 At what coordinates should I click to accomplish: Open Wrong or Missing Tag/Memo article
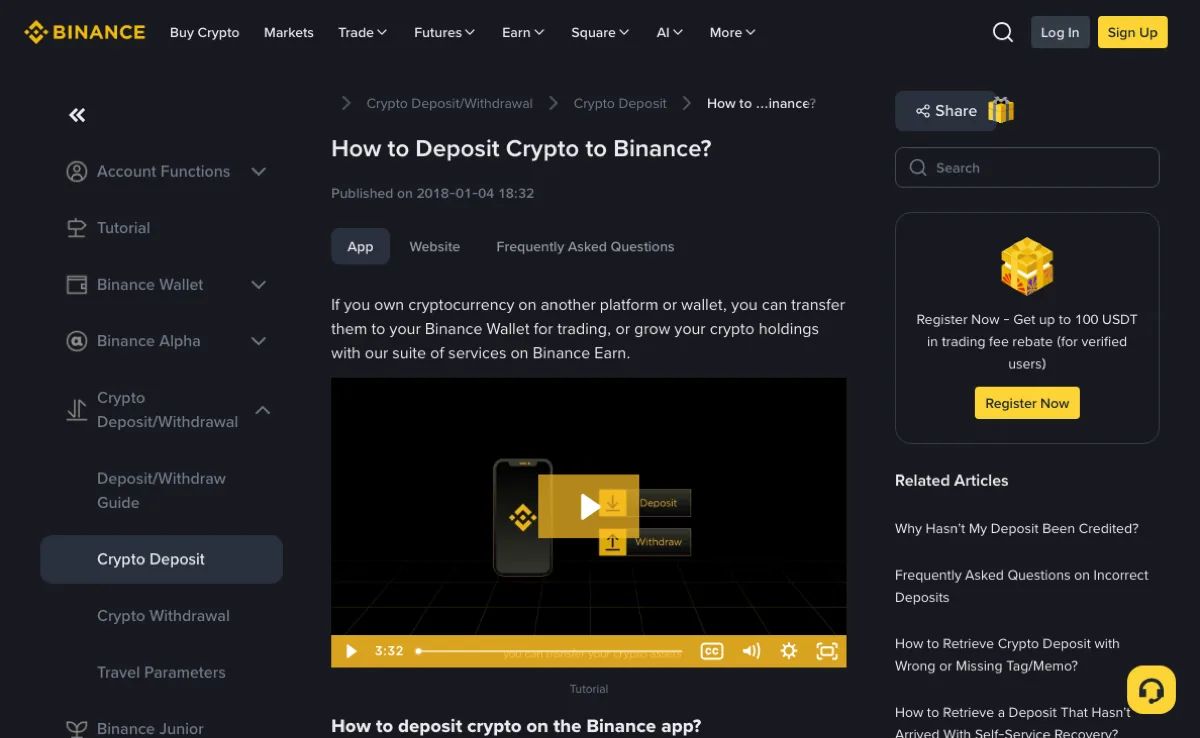pyautogui.click(x=1007, y=655)
